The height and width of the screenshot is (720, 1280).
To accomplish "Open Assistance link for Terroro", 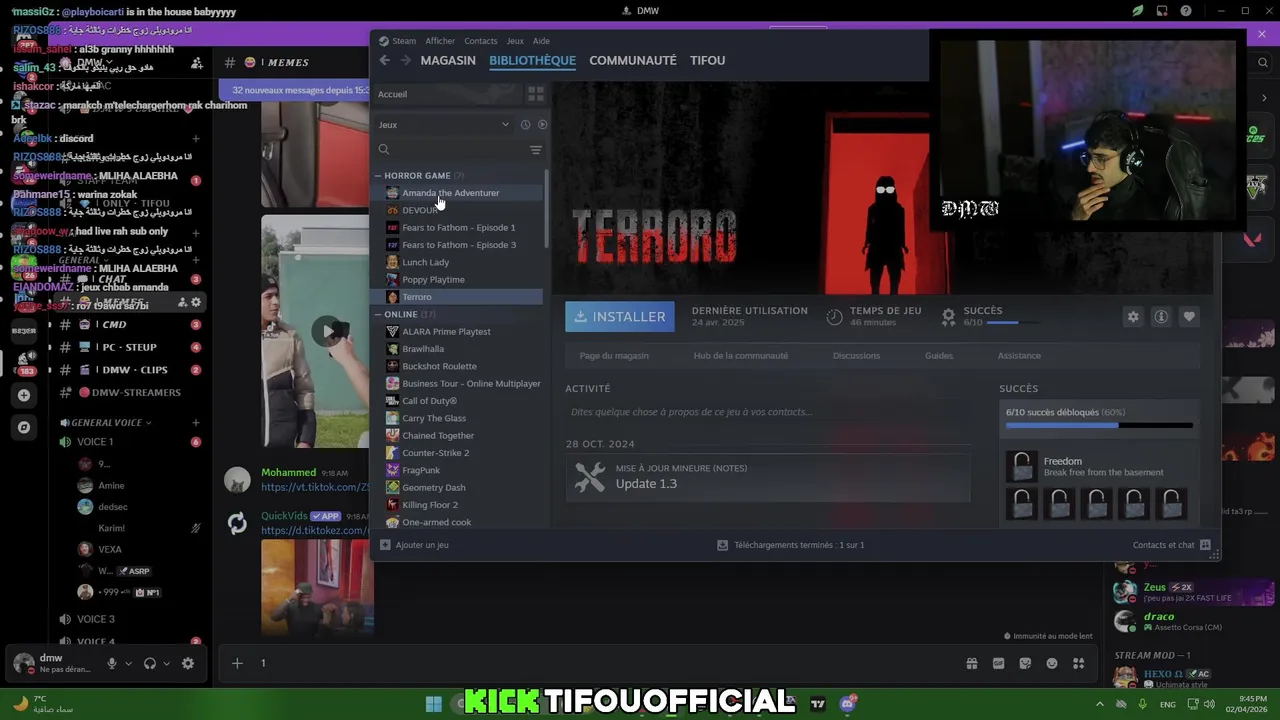I will pyautogui.click(x=1019, y=356).
